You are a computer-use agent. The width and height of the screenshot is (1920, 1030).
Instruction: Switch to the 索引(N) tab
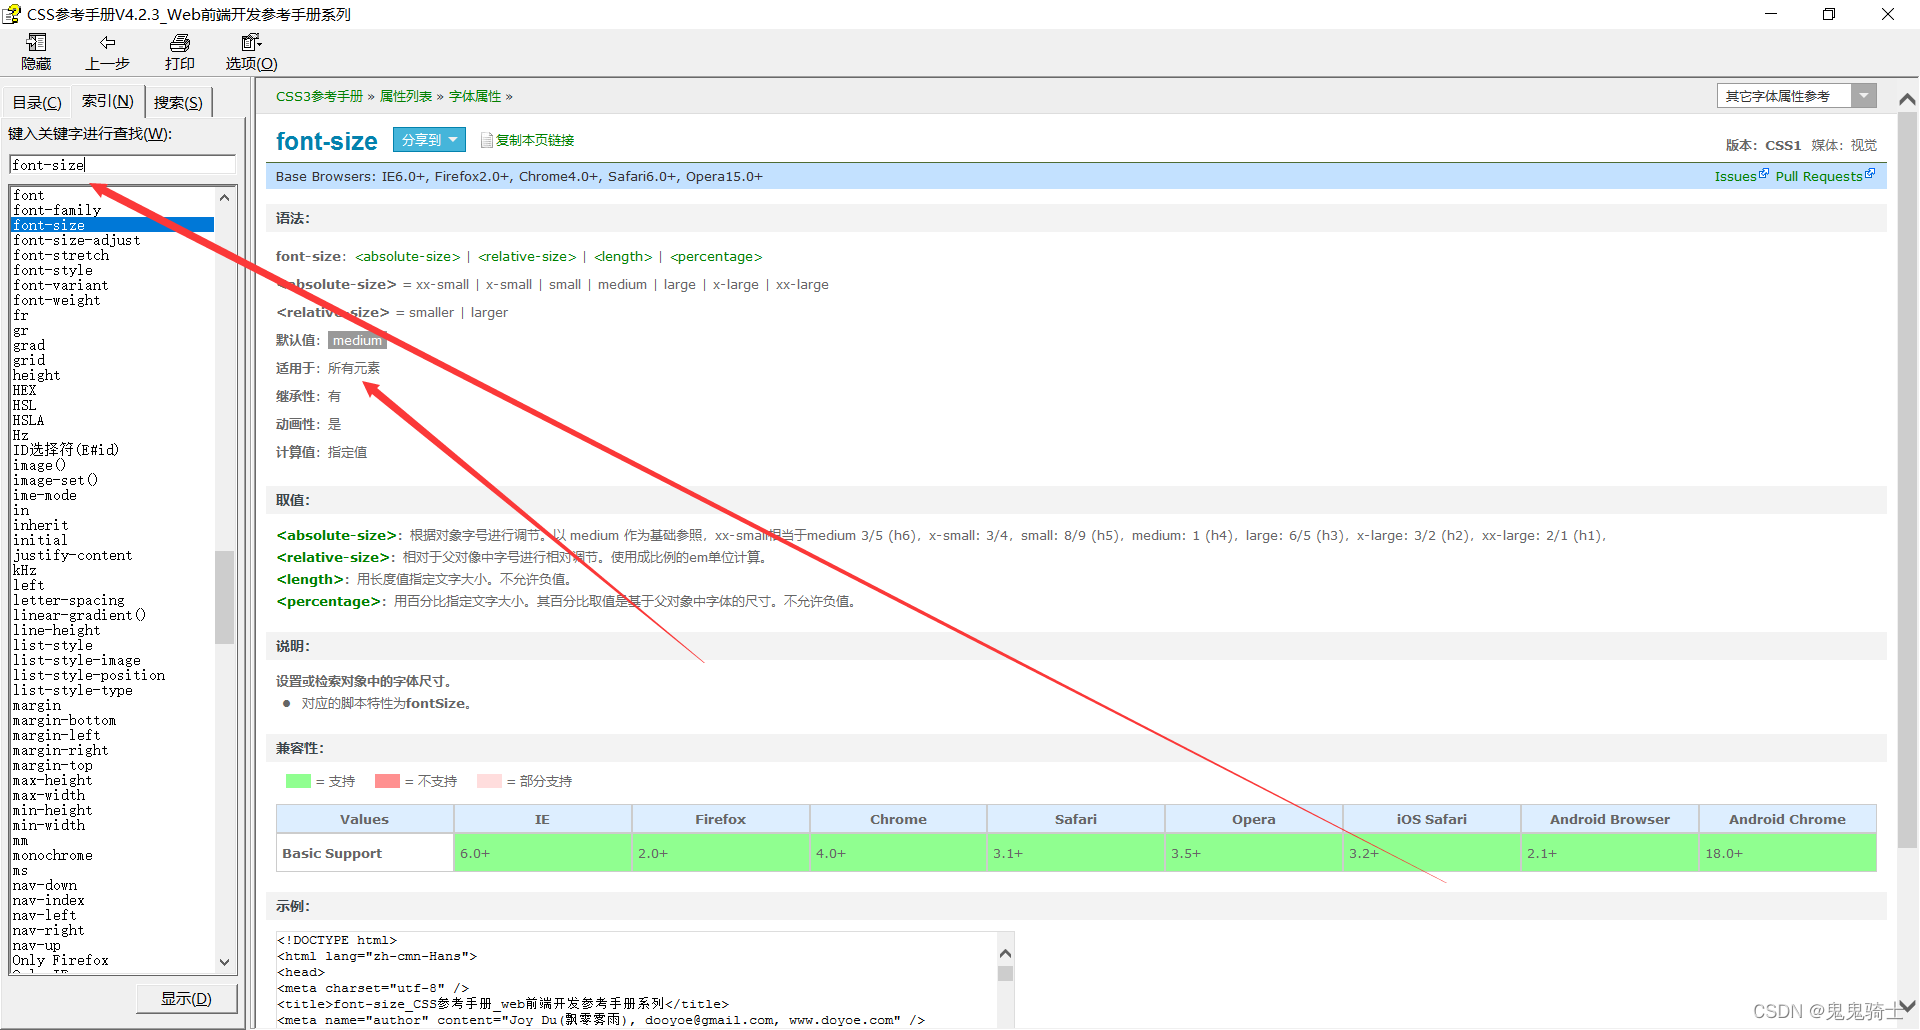(x=107, y=101)
